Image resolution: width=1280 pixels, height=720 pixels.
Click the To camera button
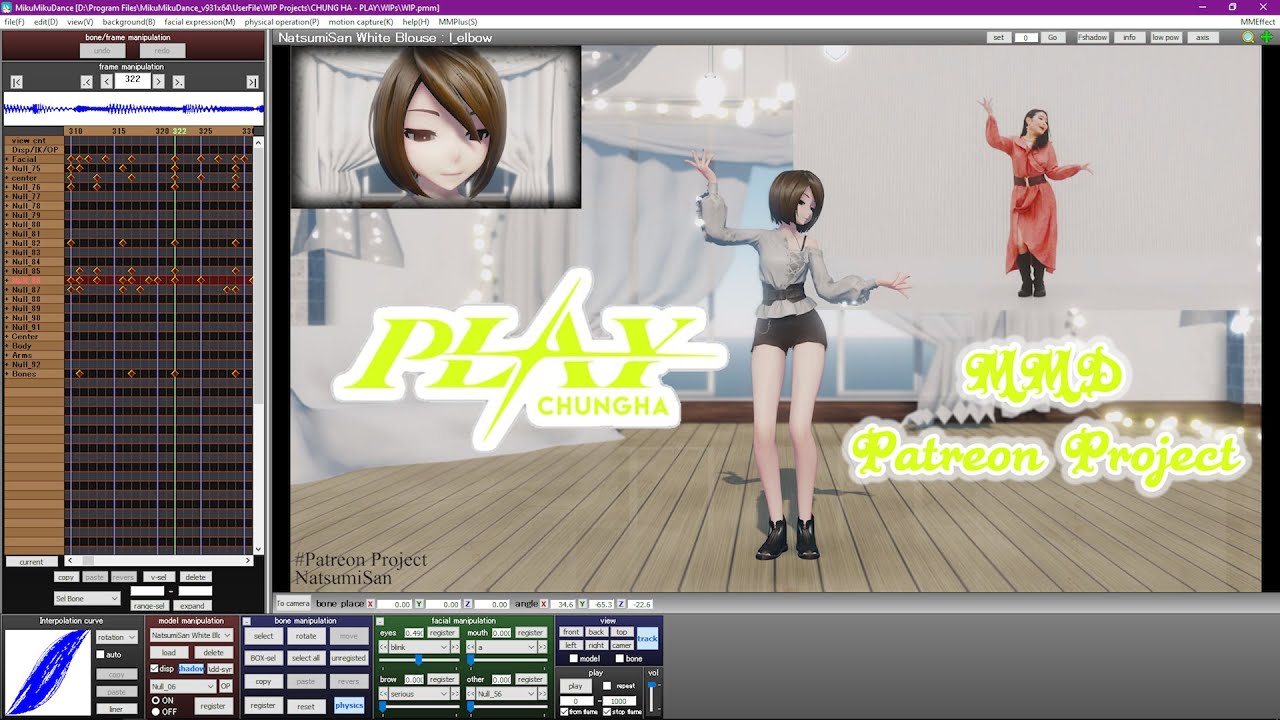point(293,604)
